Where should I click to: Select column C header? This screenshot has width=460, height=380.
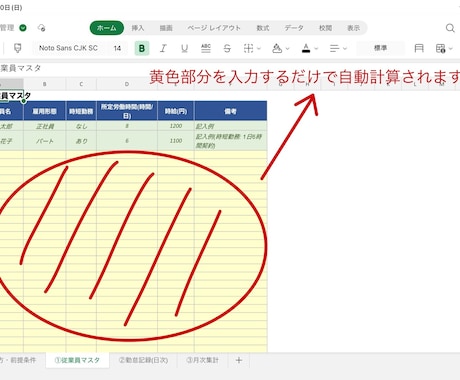coord(81,84)
